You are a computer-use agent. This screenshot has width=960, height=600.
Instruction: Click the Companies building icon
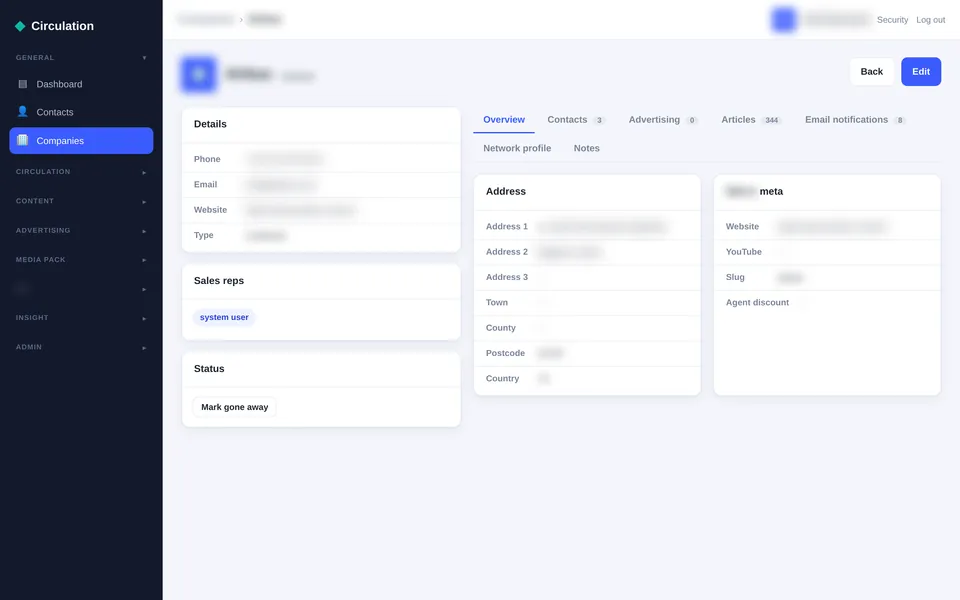23,140
